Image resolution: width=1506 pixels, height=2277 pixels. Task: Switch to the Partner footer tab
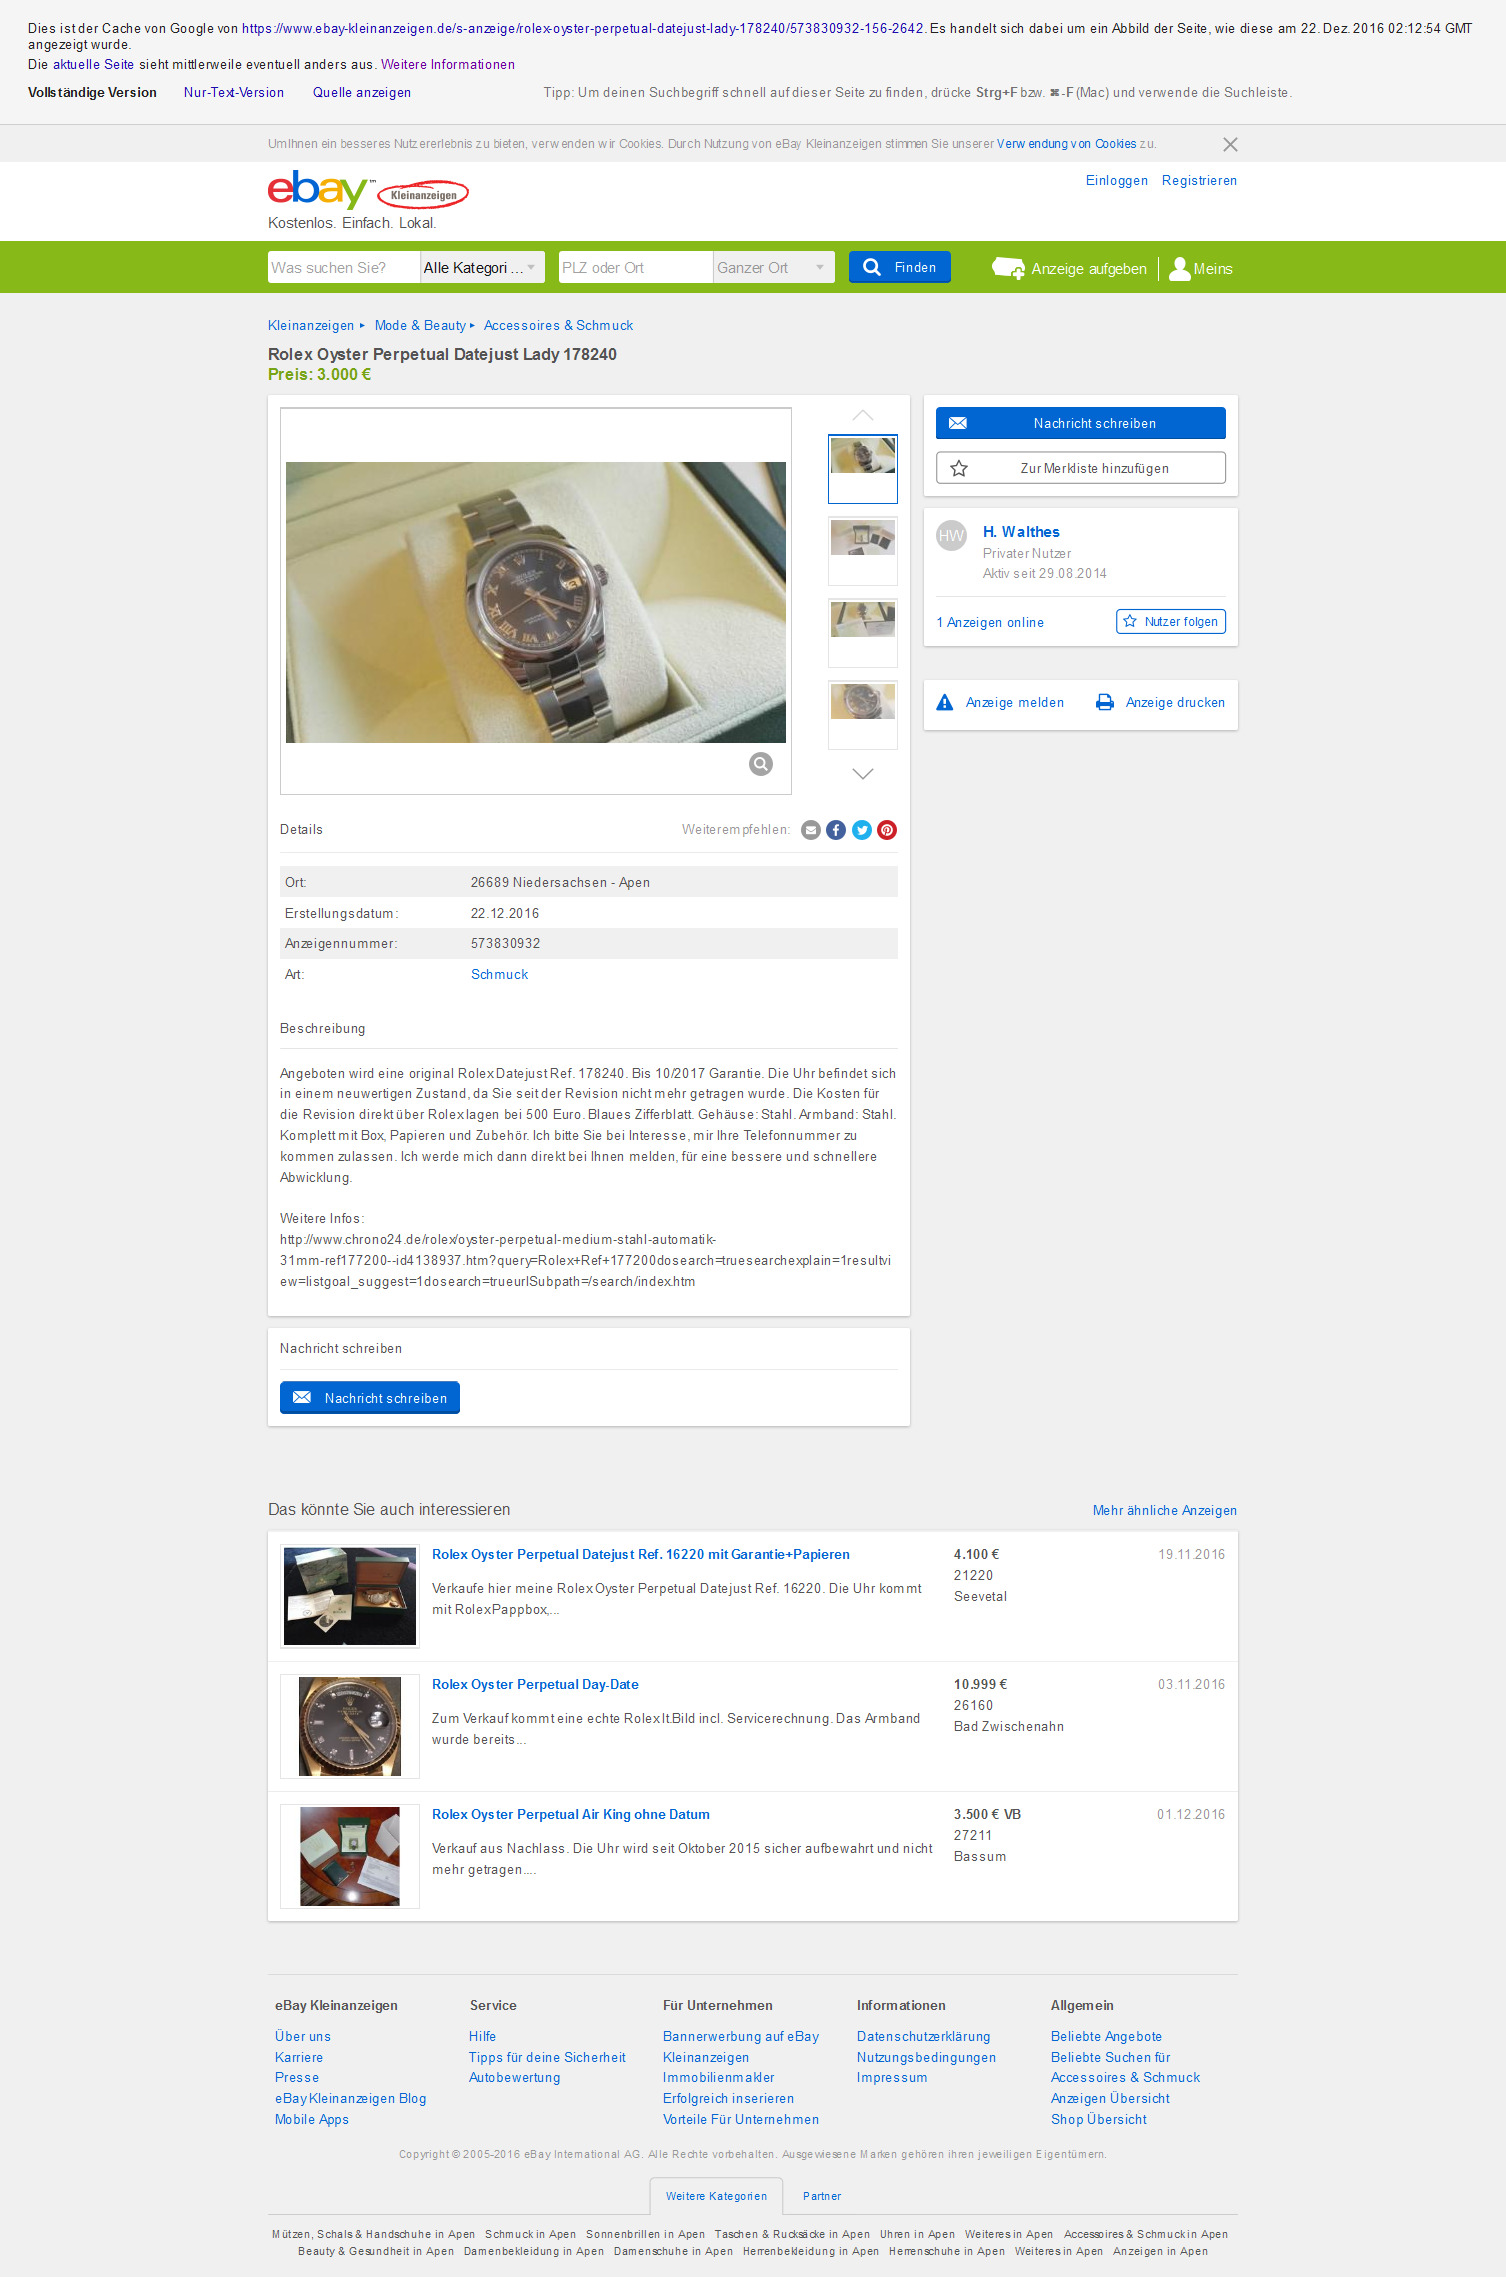[822, 2196]
